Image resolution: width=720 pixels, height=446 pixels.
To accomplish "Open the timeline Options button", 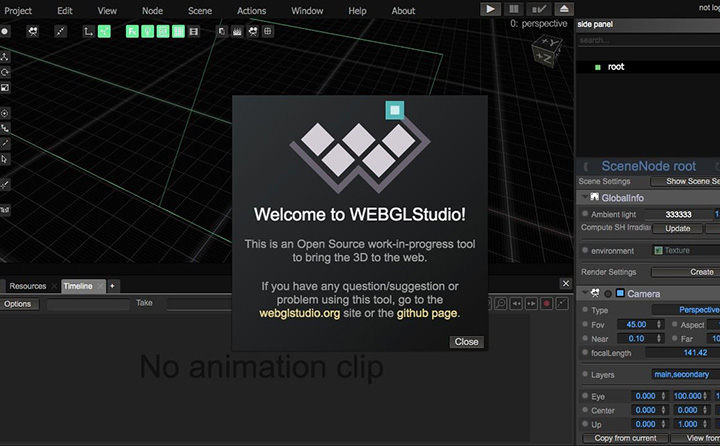I will (17, 304).
